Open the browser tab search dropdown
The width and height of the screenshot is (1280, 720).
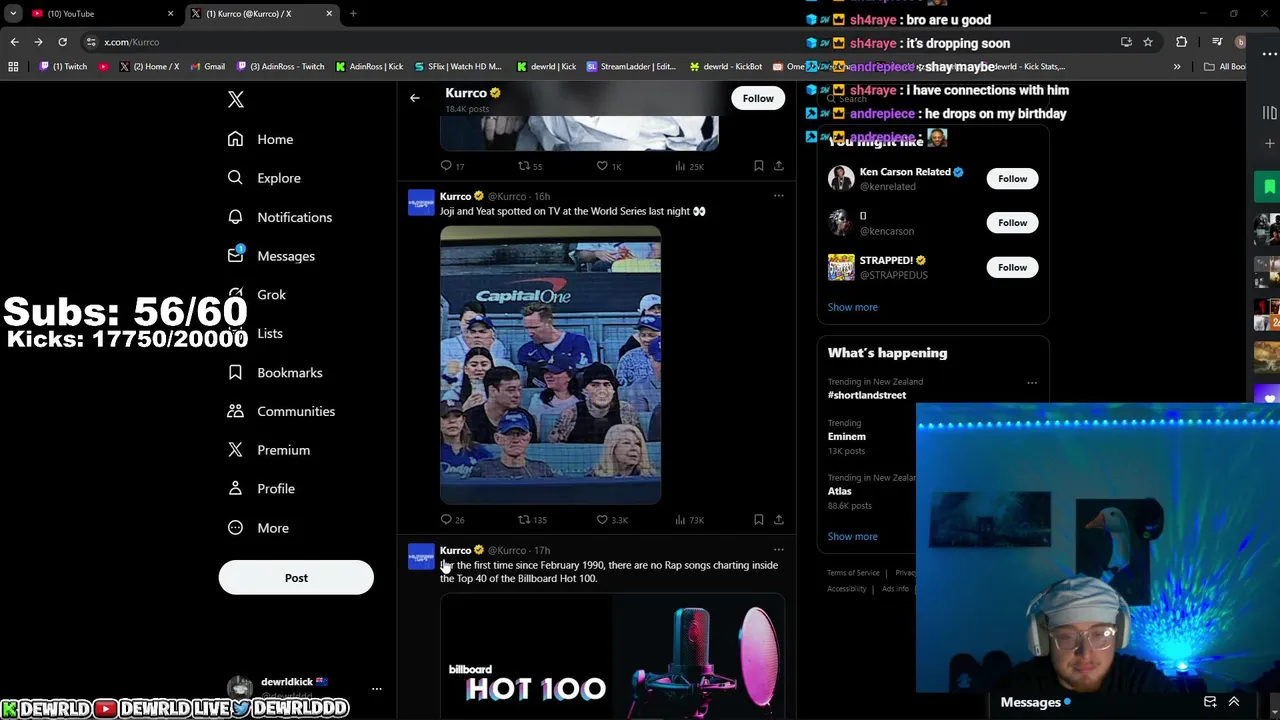(x=13, y=14)
